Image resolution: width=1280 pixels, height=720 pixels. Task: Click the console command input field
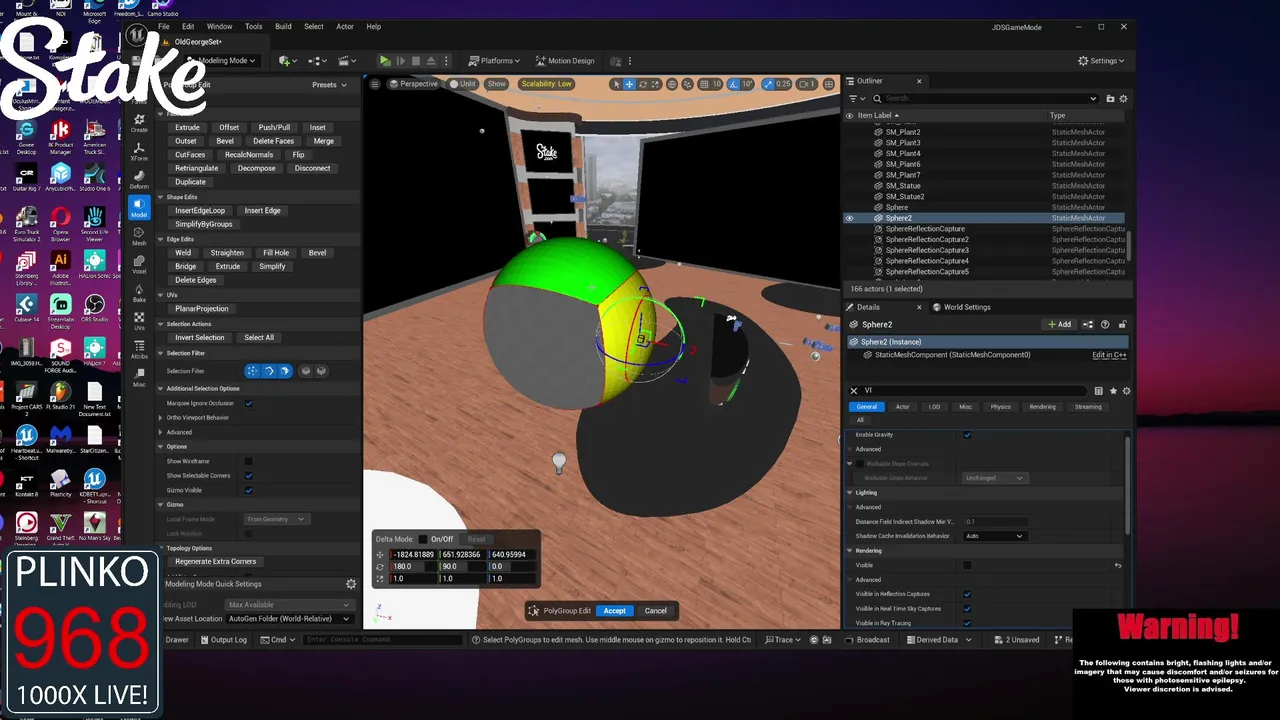[384, 640]
